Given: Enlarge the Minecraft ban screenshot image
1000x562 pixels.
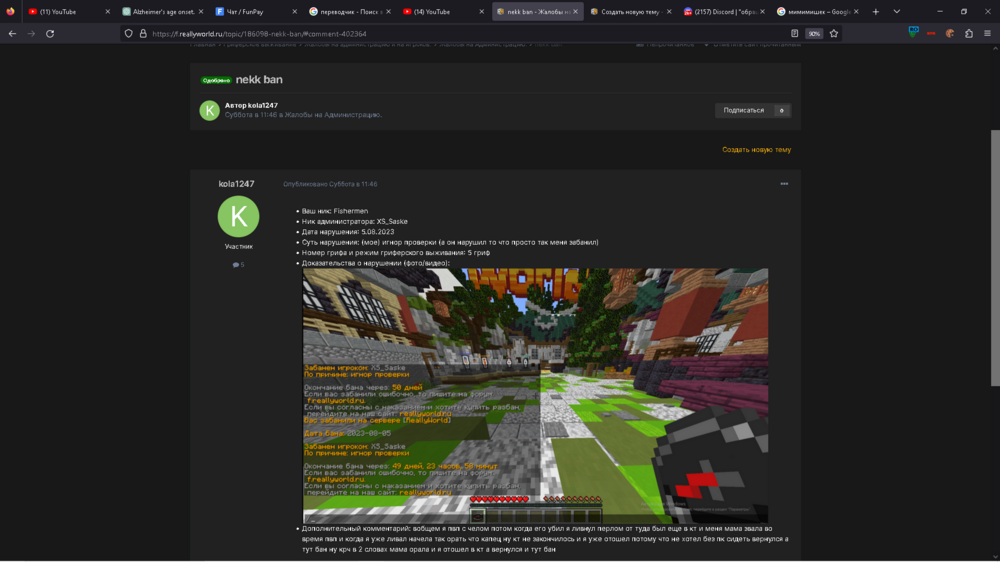Looking at the screenshot, I should tap(535, 396).
